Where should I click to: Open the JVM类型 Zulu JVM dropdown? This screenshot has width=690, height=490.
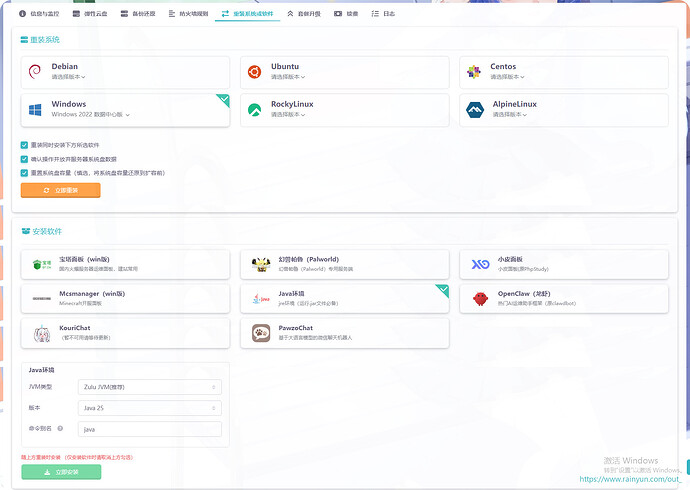tap(150, 387)
